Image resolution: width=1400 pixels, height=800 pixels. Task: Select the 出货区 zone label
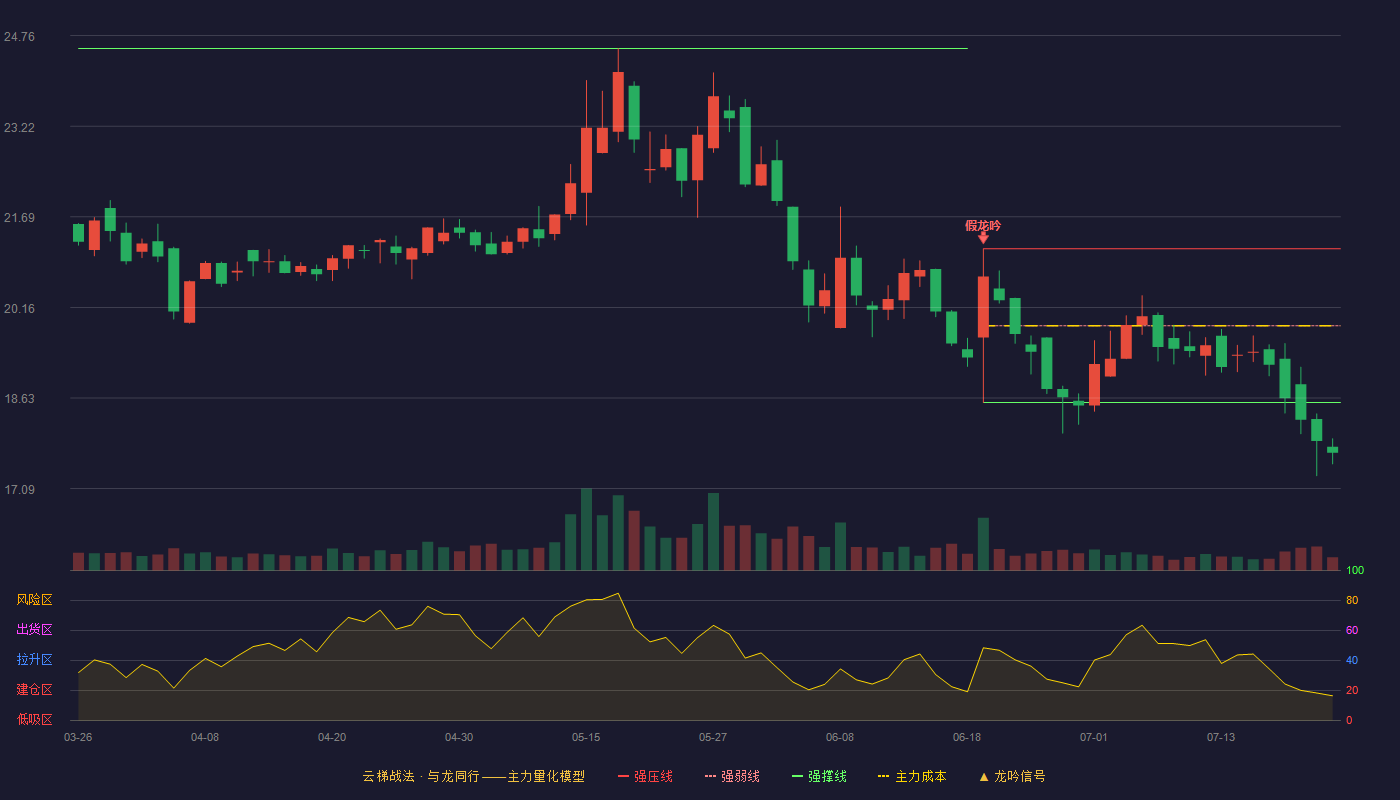click(34, 630)
